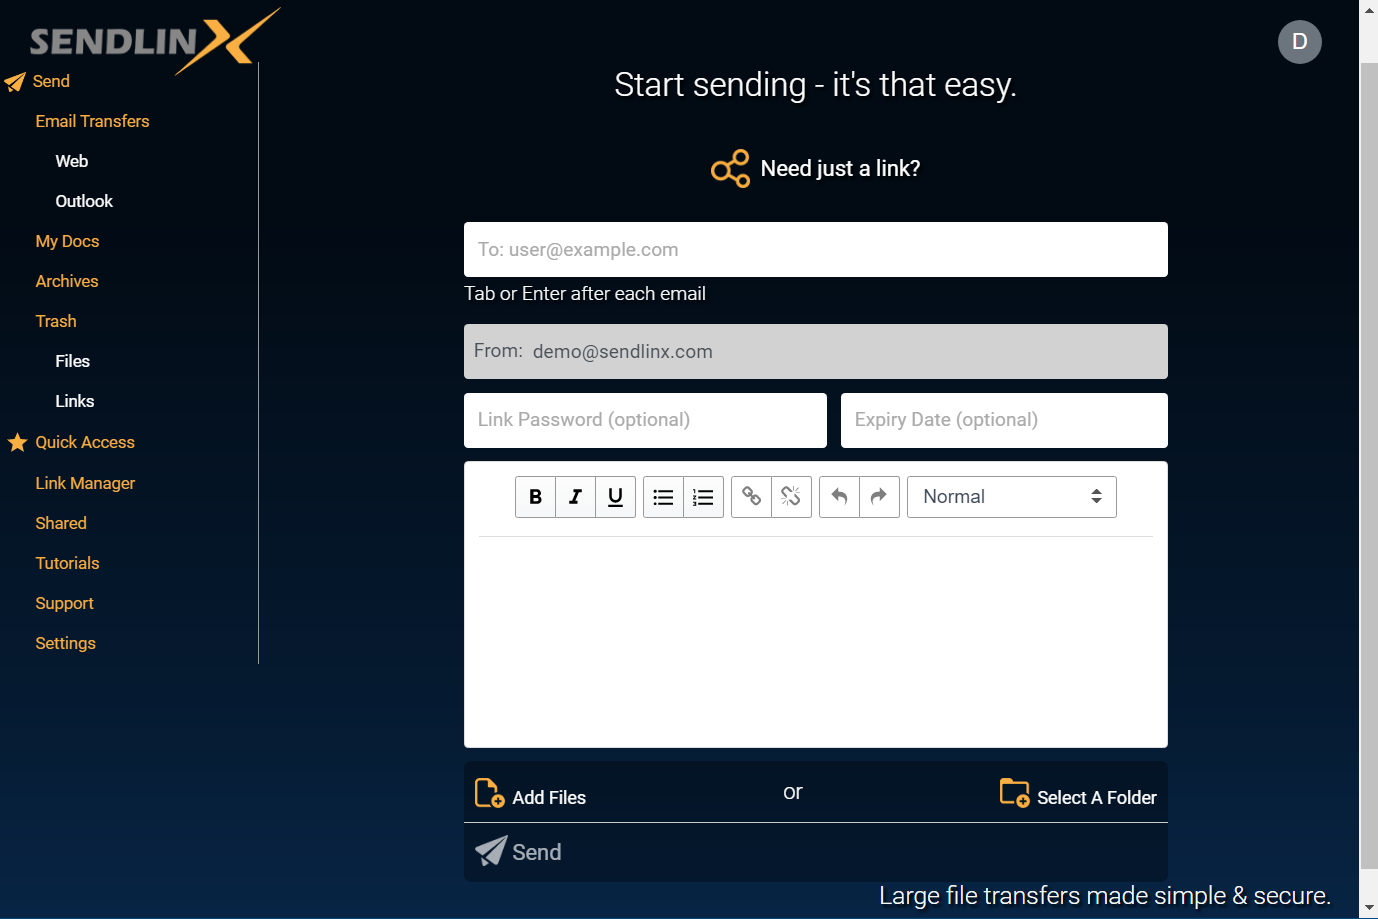This screenshot has width=1378, height=919.
Task: Open Send in the sidebar
Action: [51, 82]
